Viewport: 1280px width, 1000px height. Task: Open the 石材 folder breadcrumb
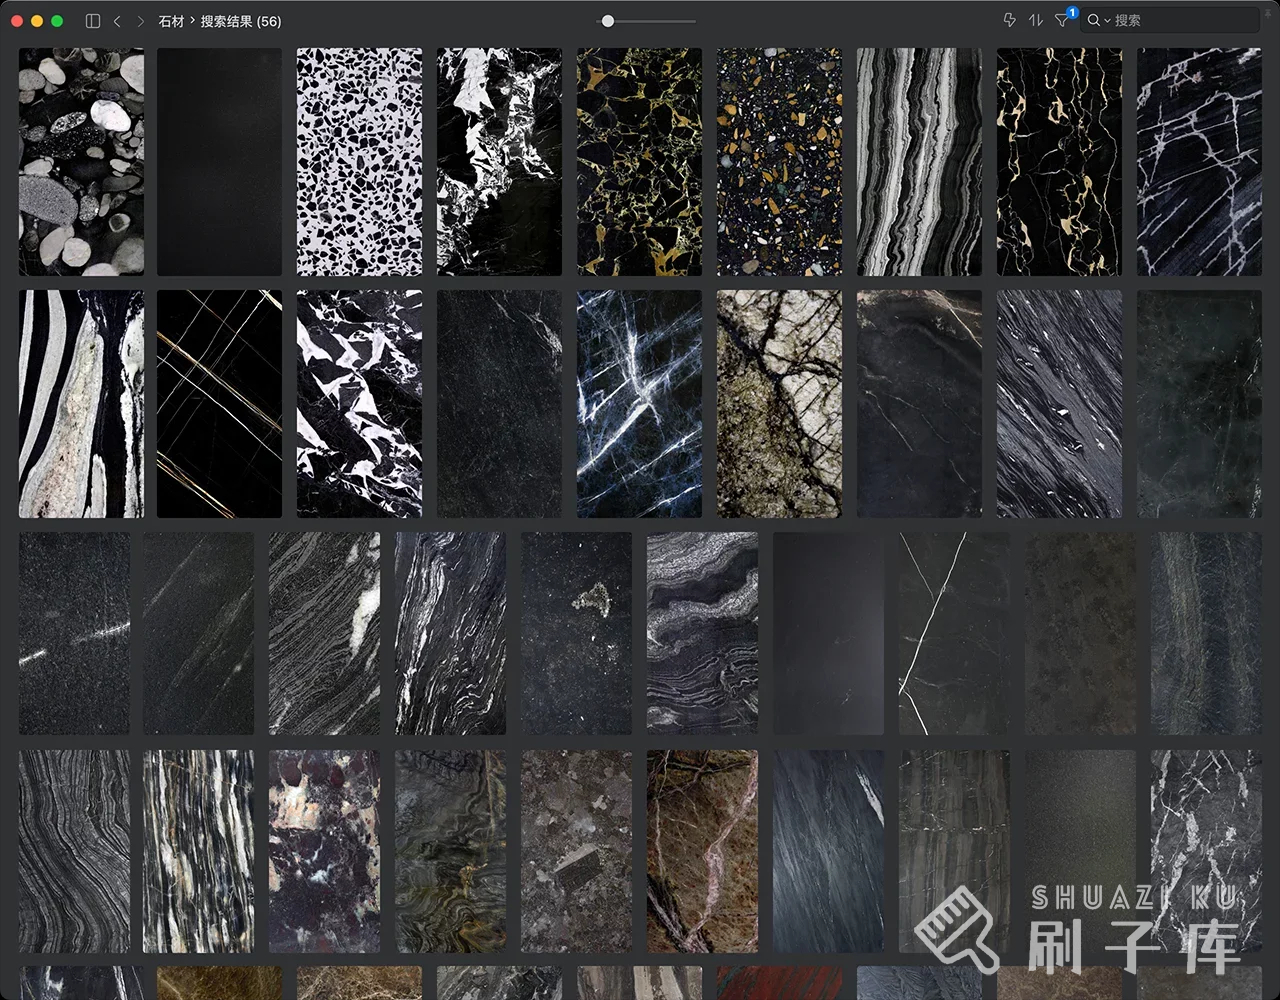[171, 21]
